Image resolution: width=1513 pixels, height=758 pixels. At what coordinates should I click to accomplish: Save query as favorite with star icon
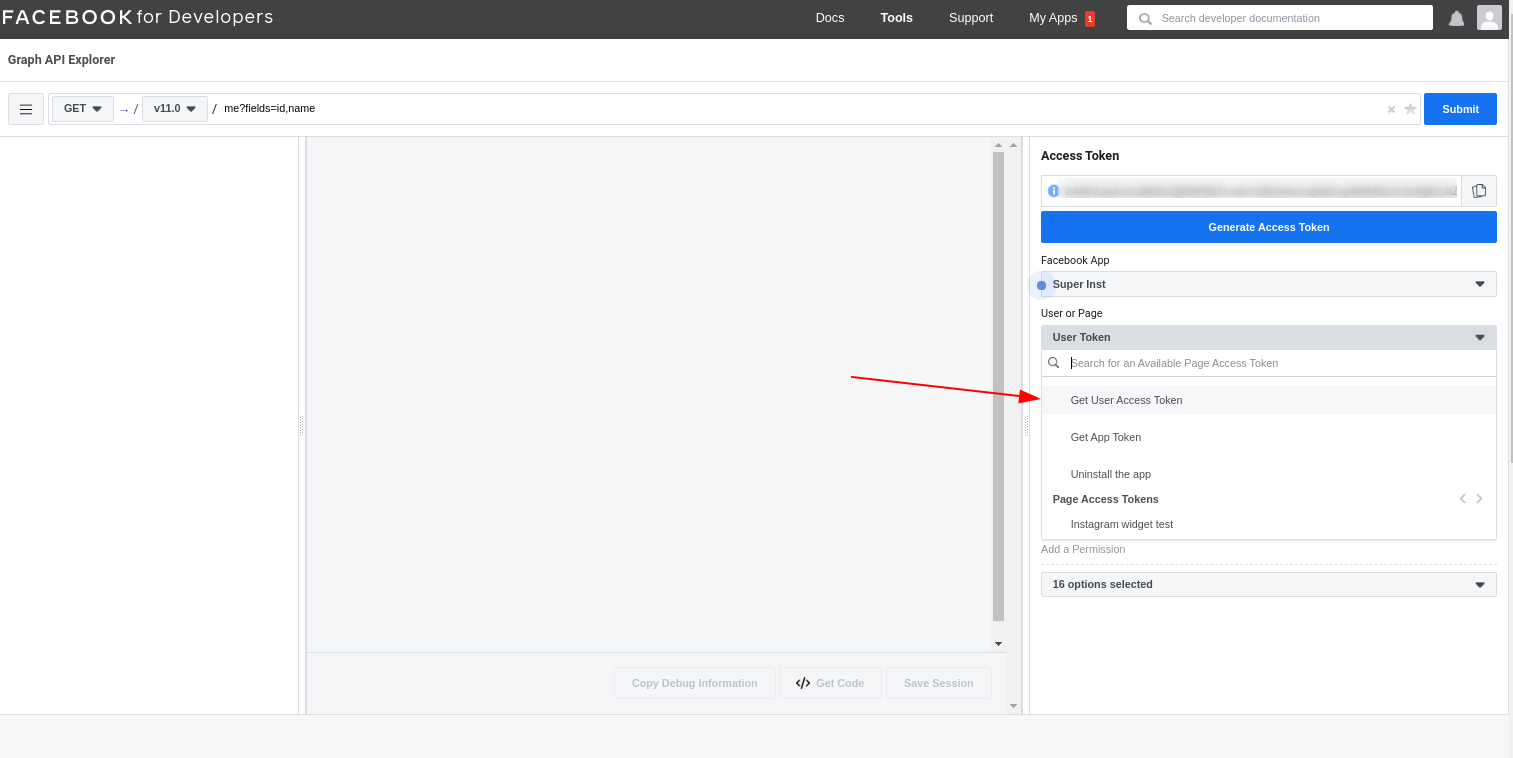[1410, 109]
